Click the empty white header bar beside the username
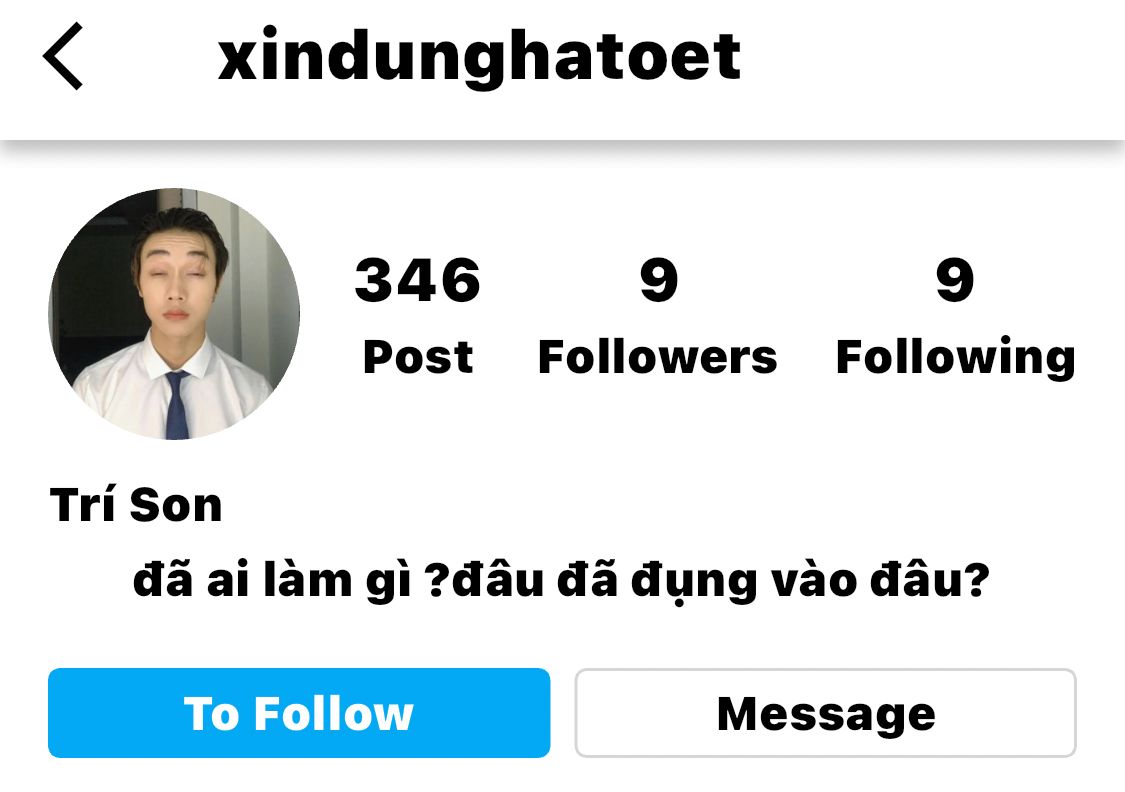The width and height of the screenshot is (1125, 792). coord(933,57)
